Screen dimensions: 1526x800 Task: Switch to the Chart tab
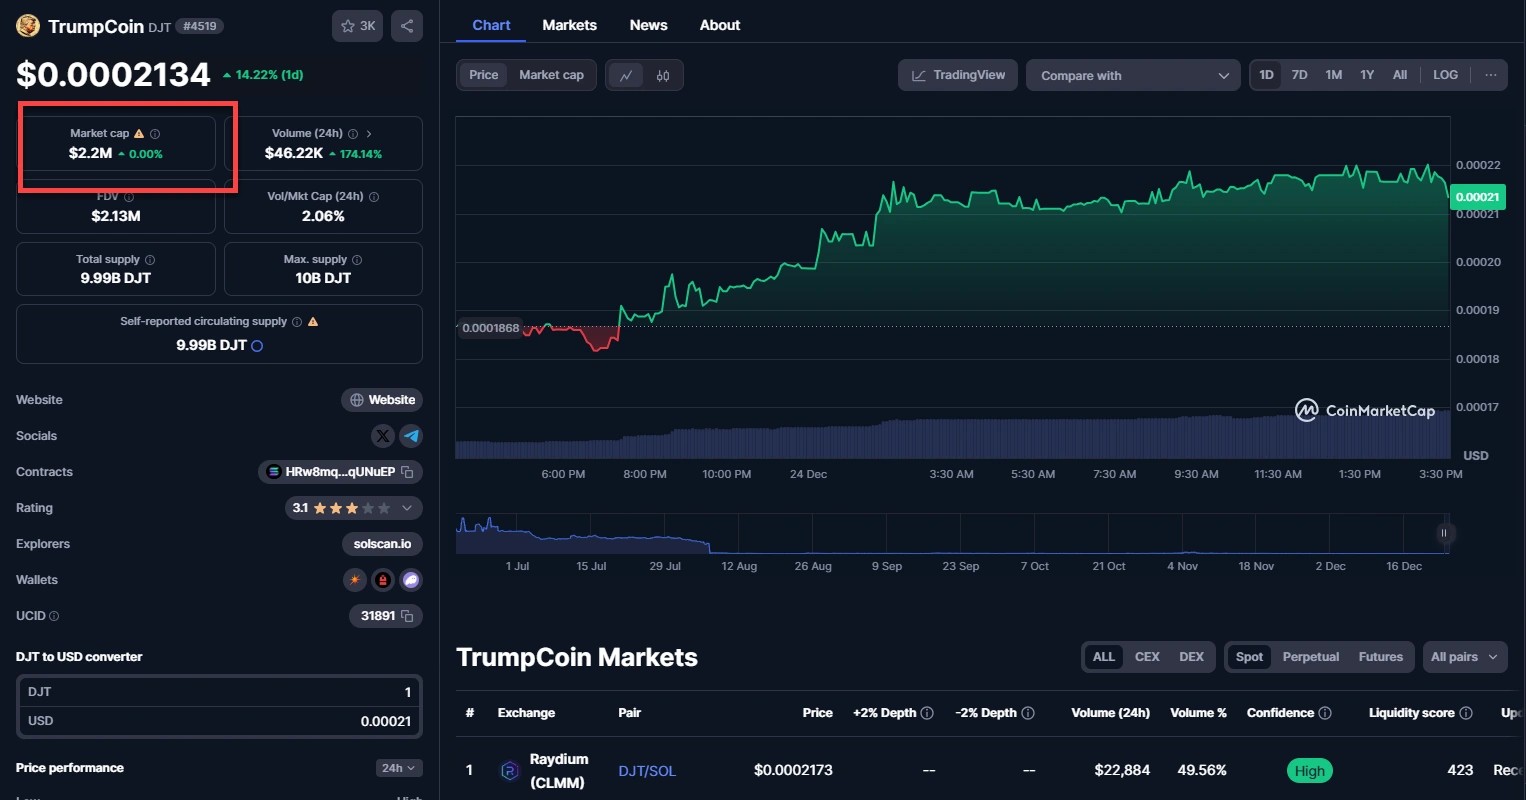[x=491, y=25]
